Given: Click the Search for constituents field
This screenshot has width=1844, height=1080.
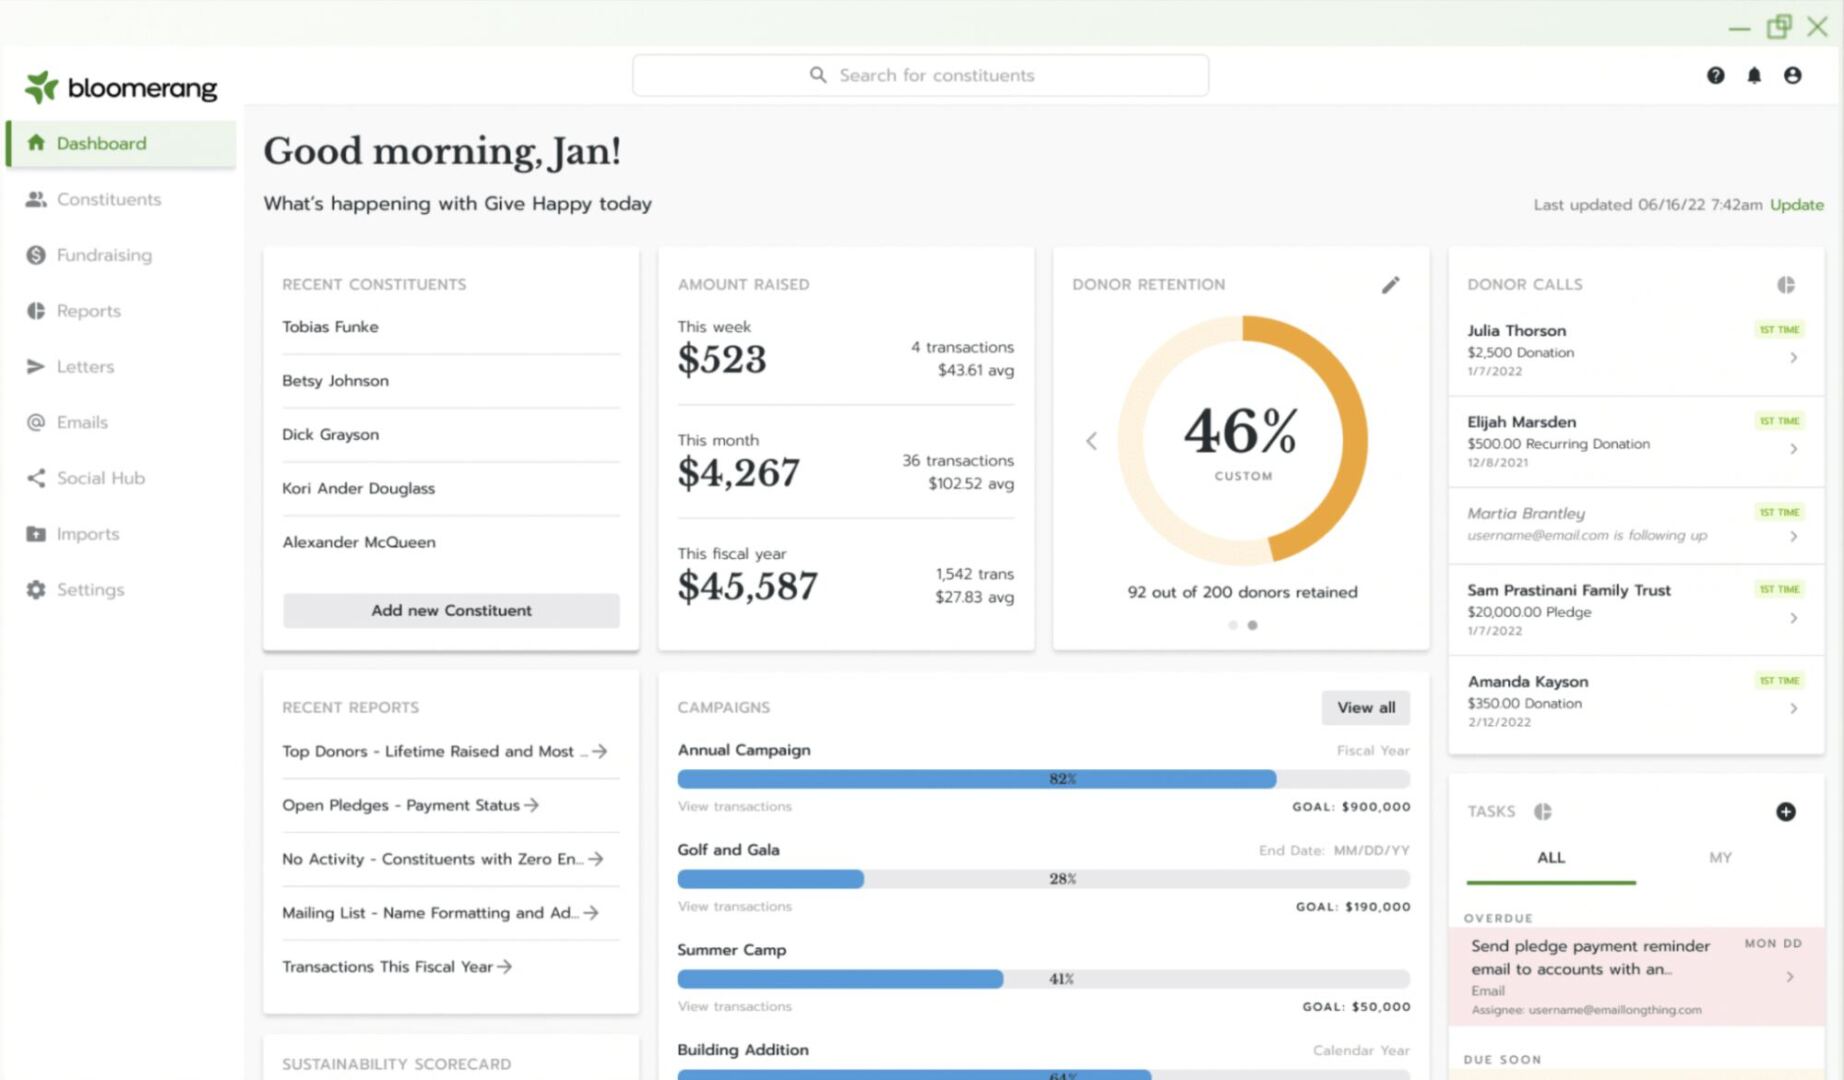Looking at the screenshot, I should click(920, 75).
